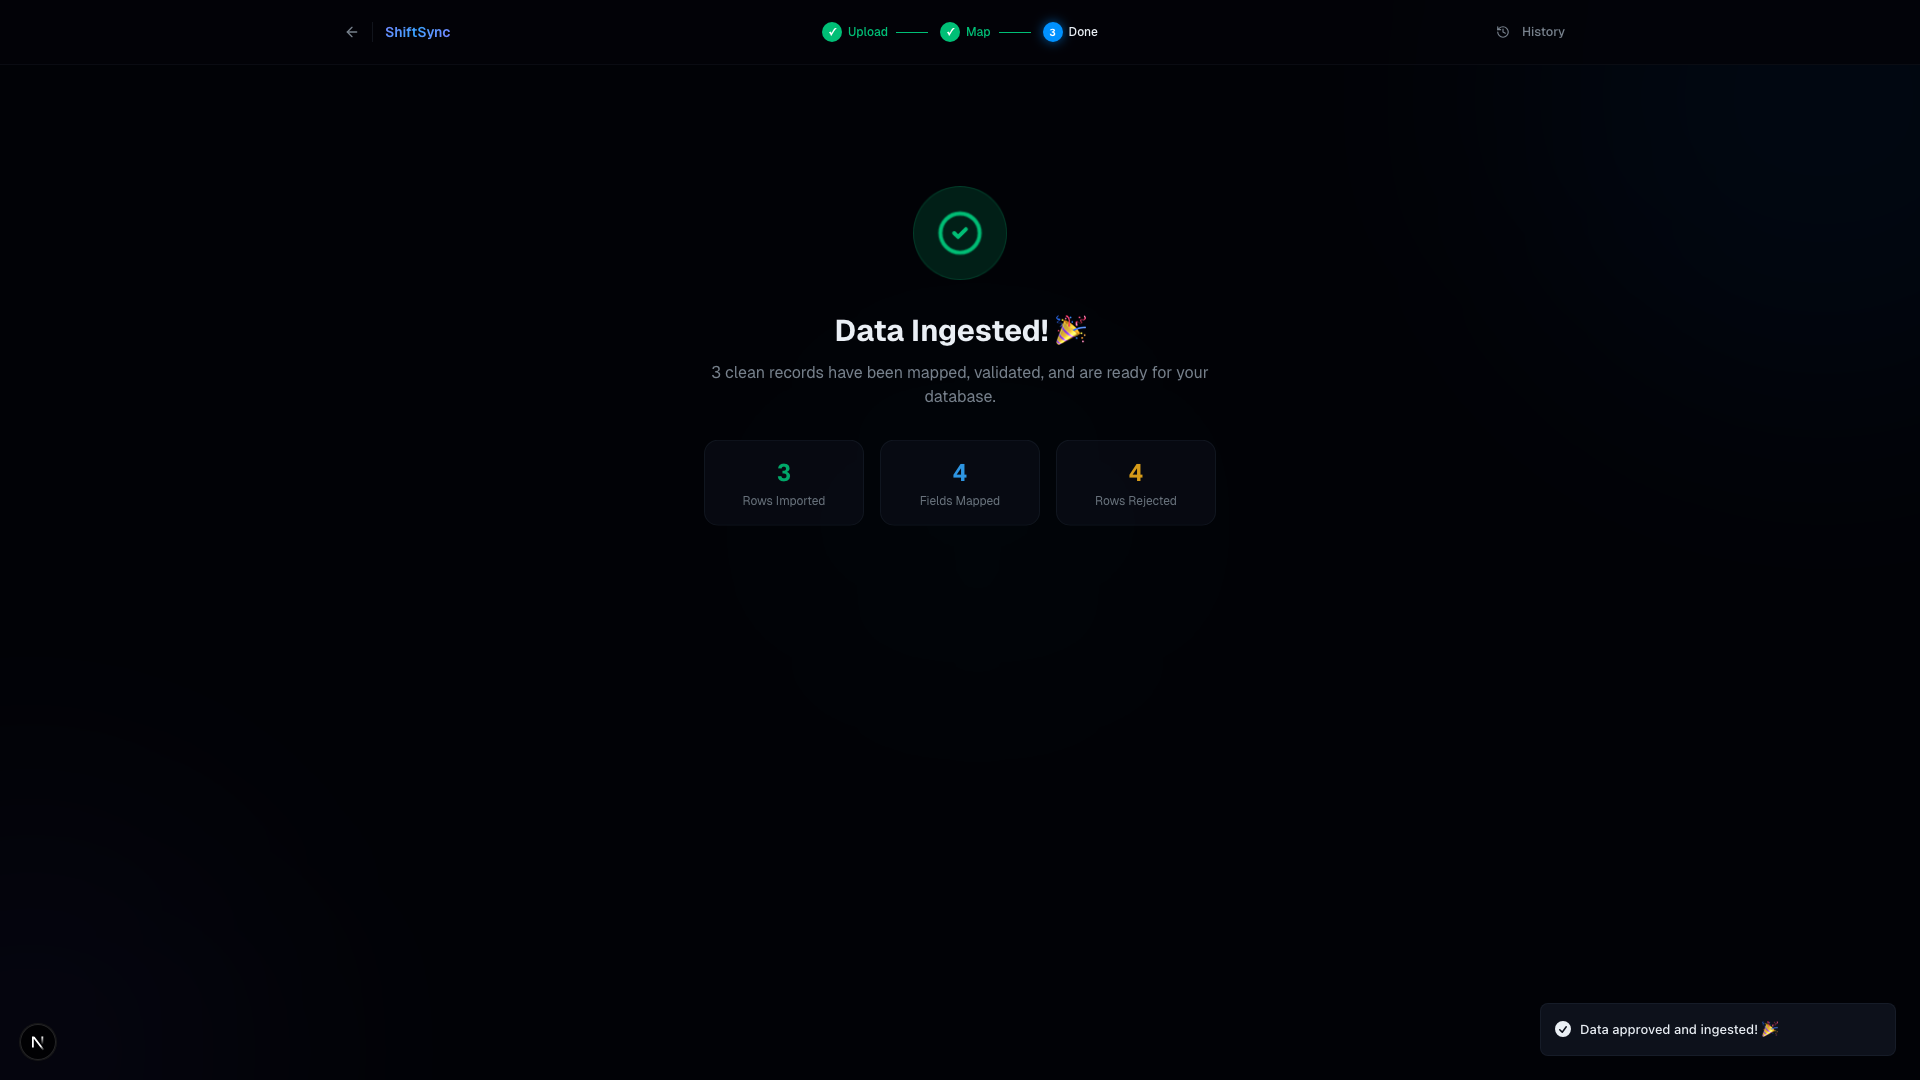Click the Data Ingested heading

(x=960, y=330)
